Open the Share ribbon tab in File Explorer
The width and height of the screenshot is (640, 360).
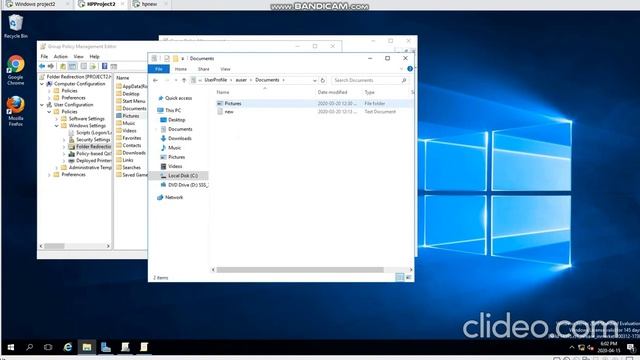[203, 69]
